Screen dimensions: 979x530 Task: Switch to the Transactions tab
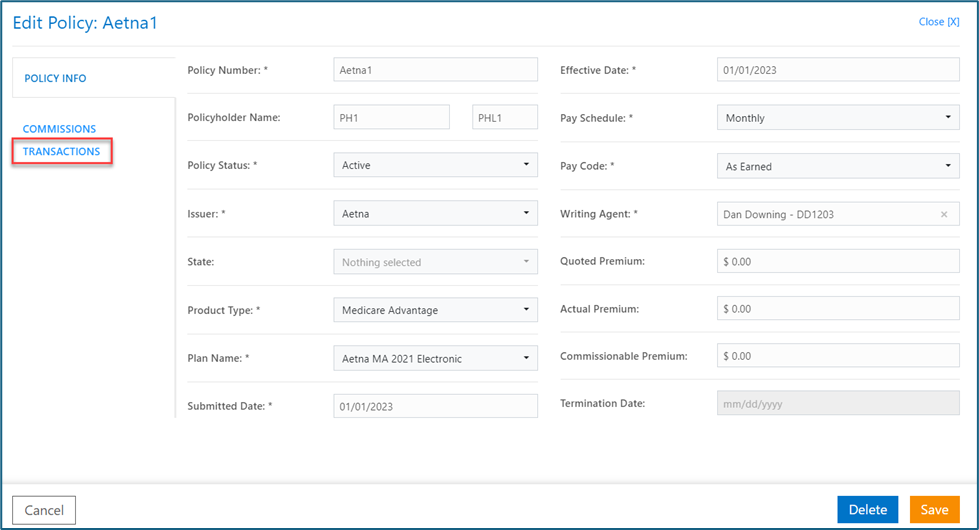[62, 152]
